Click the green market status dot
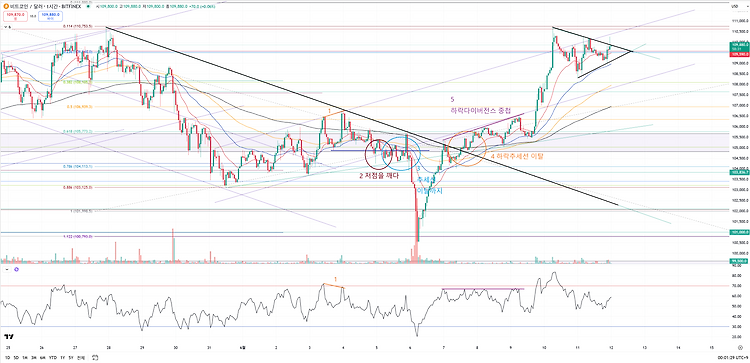This screenshot has height=363, width=750. point(88,6)
